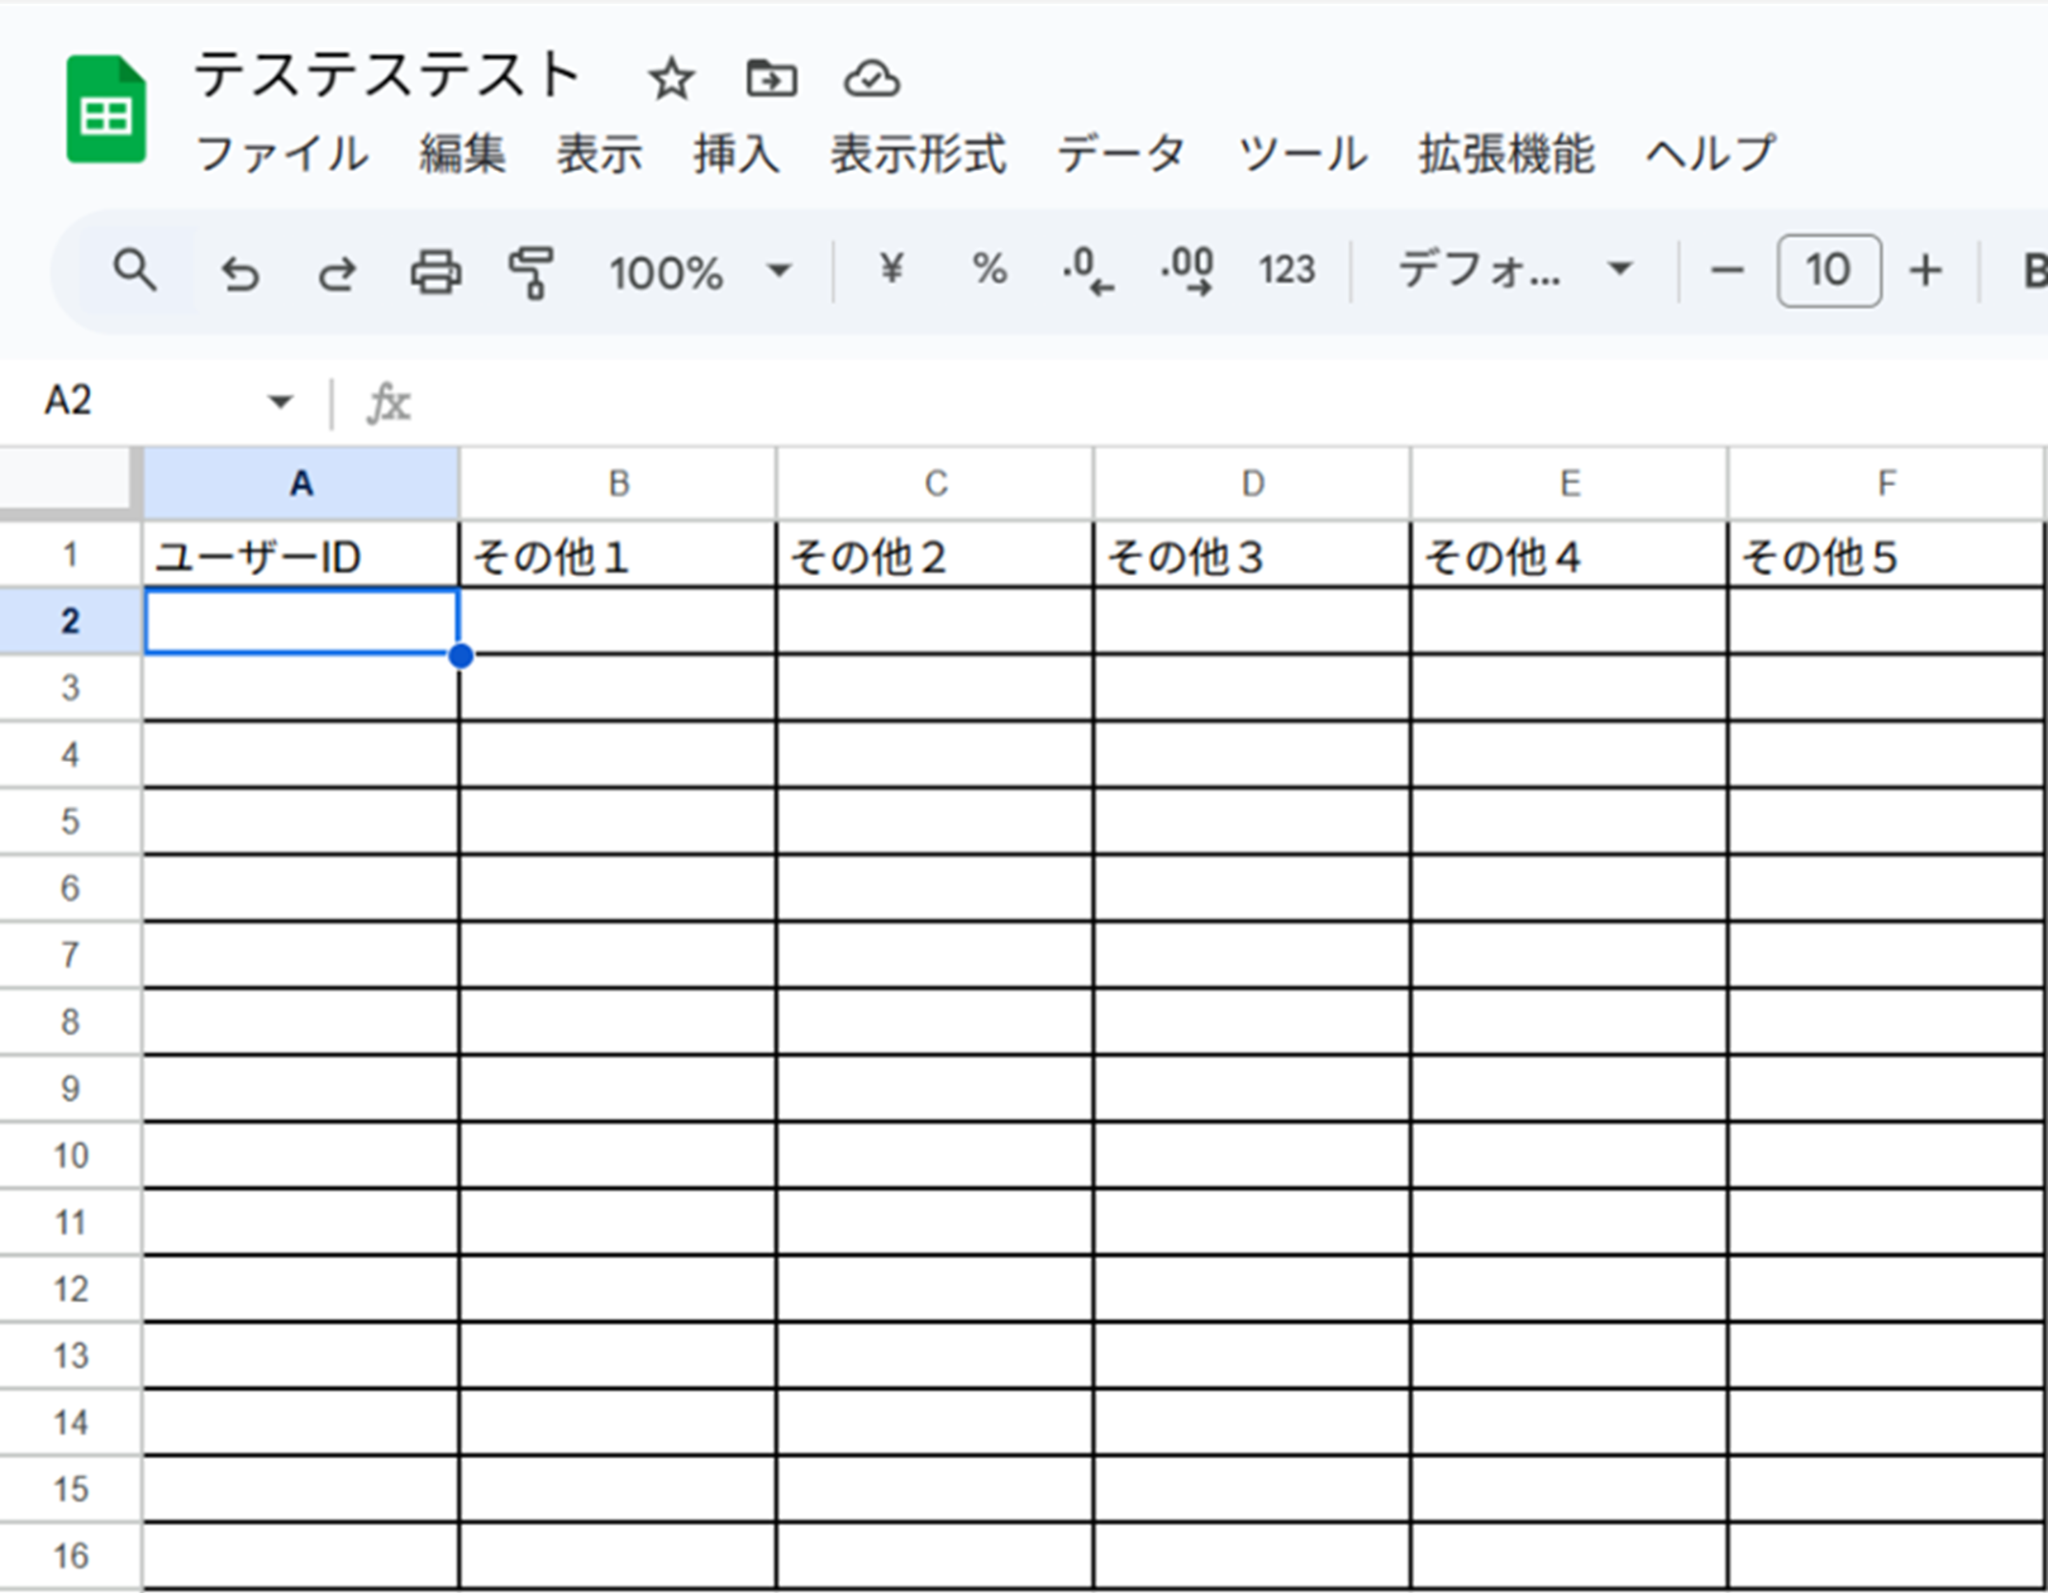This screenshot has width=2048, height=1593.
Task: Click the redo arrow icon
Action: pyautogui.click(x=337, y=273)
